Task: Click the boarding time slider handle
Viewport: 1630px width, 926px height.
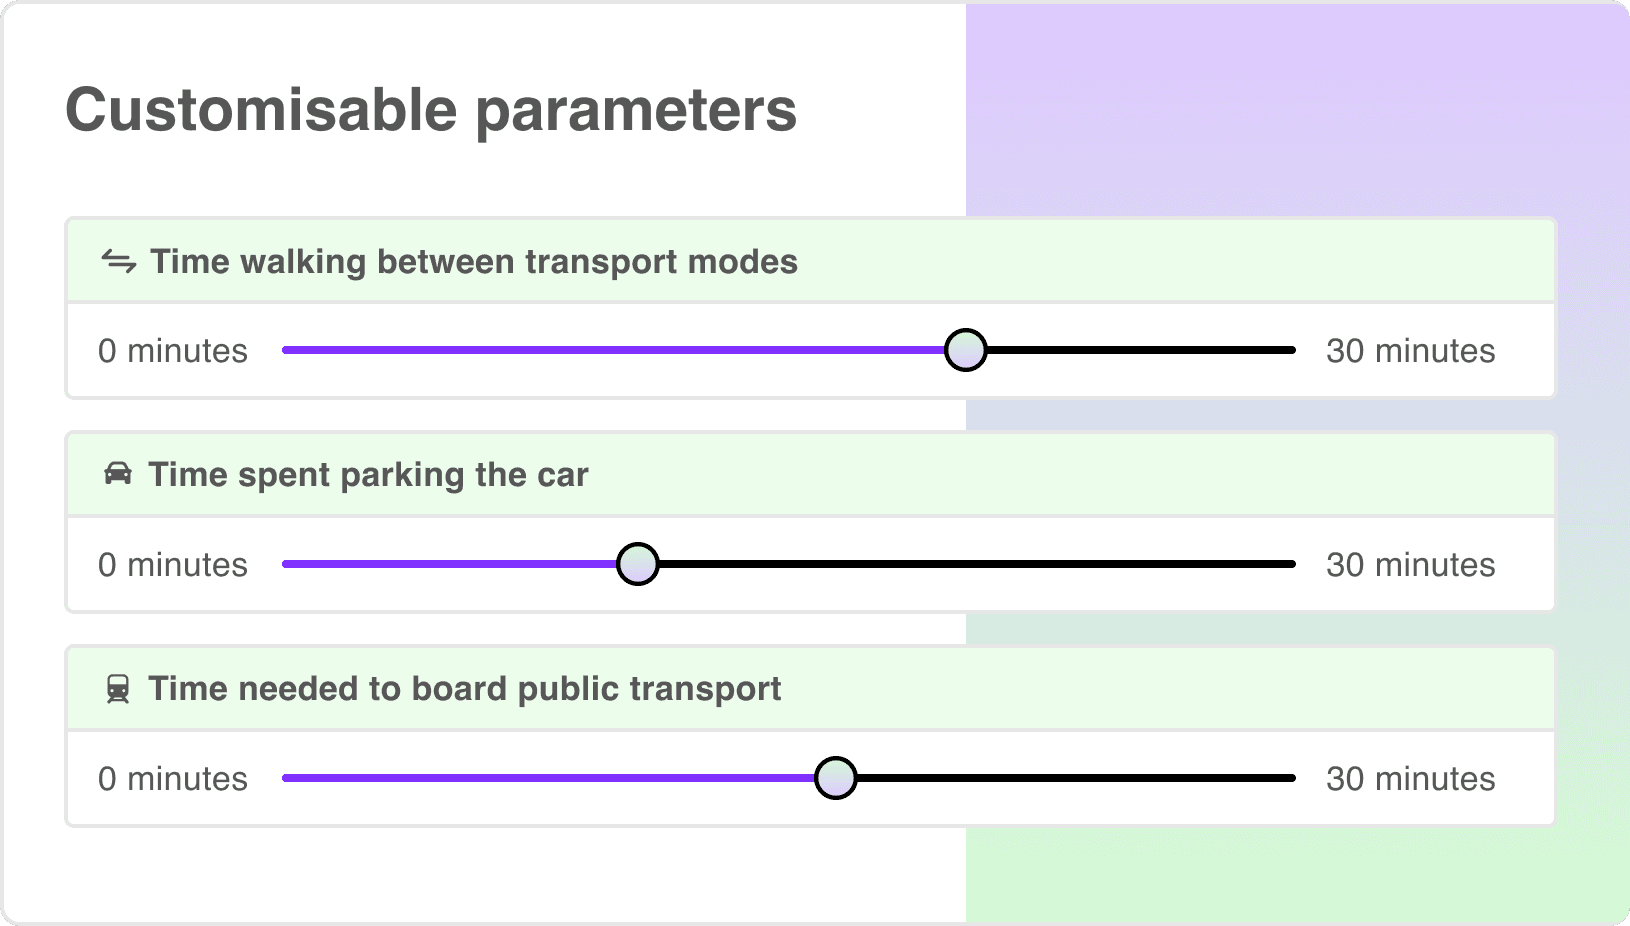Action: point(835,778)
